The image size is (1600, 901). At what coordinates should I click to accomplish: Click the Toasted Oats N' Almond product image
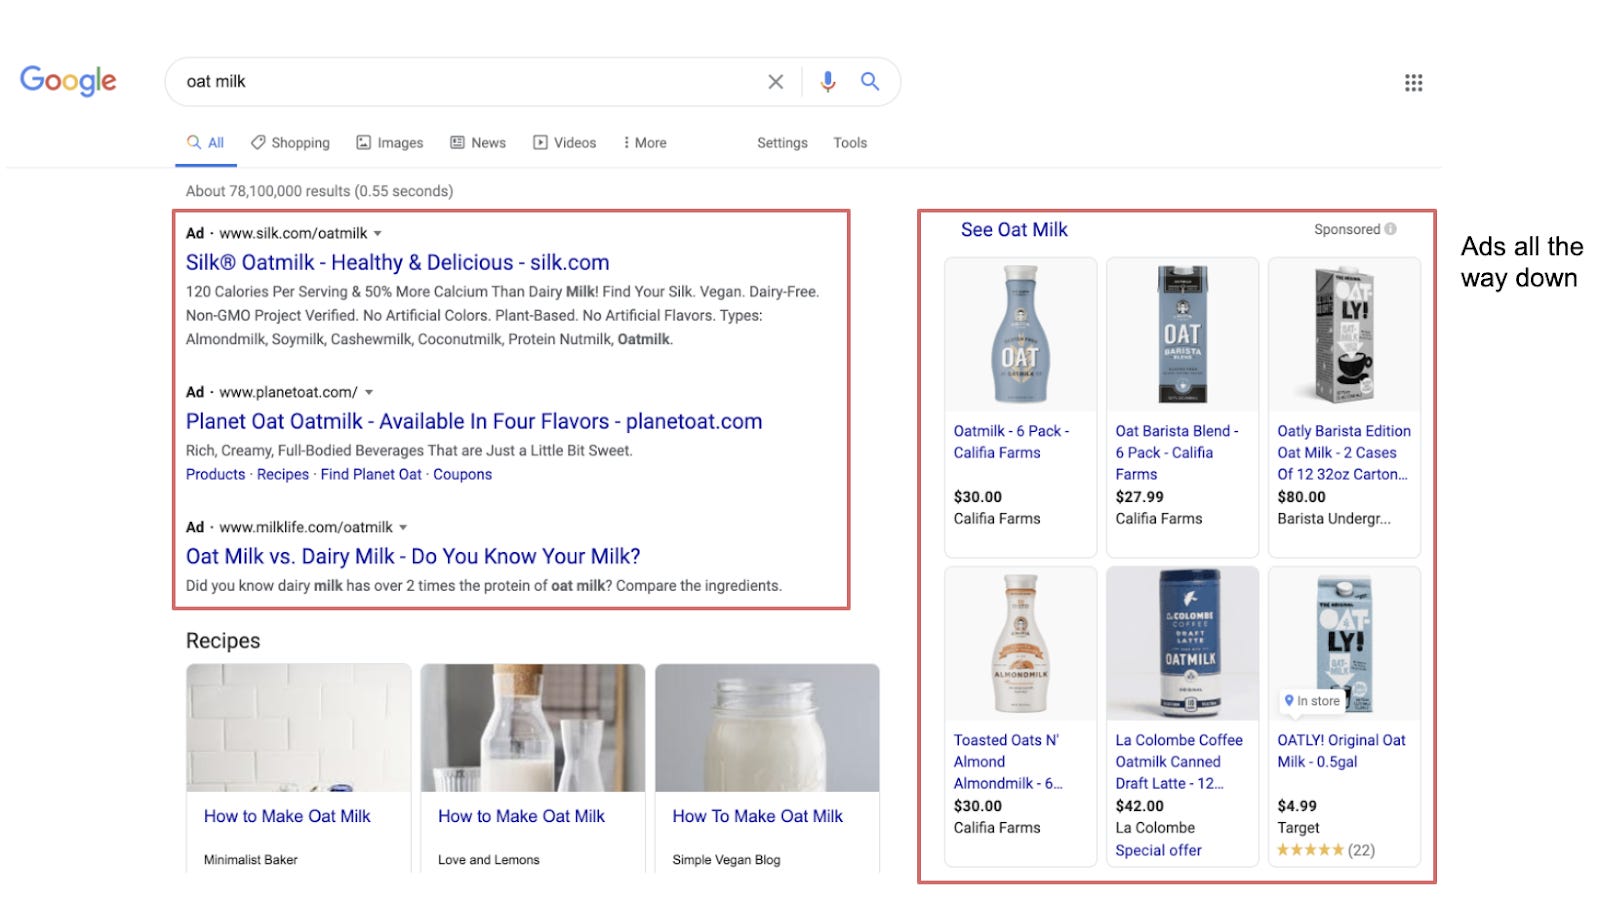tap(1020, 644)
